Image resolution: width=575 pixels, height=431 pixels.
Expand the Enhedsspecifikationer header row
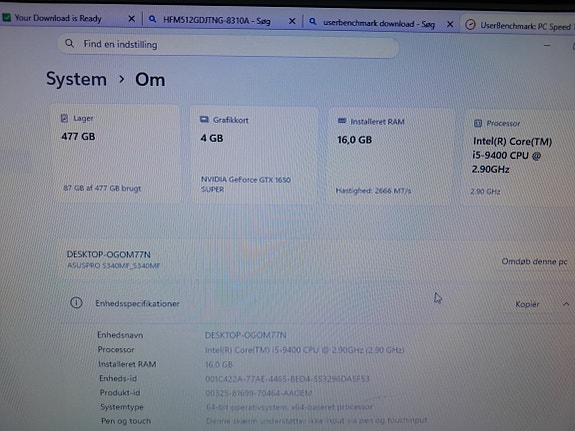point(315,303)
